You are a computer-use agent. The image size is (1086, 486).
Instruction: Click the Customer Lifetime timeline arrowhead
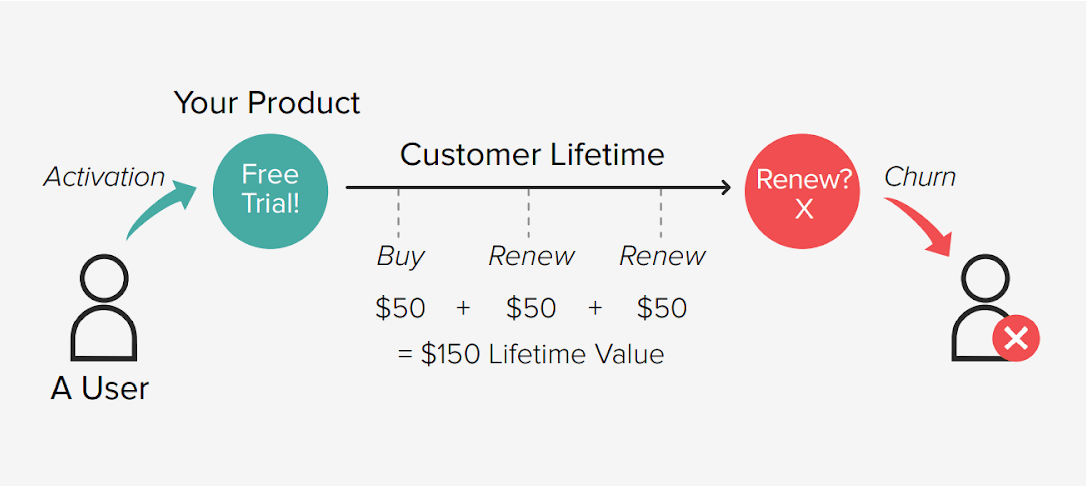[x=726, y=186]
